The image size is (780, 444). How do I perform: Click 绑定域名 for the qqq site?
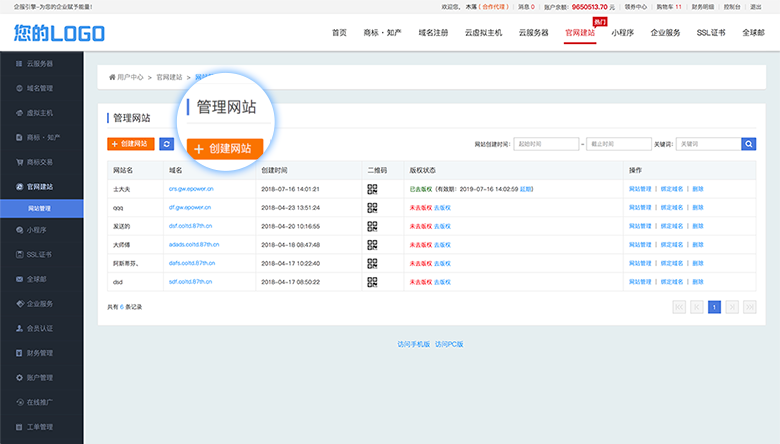pos(672,207)
